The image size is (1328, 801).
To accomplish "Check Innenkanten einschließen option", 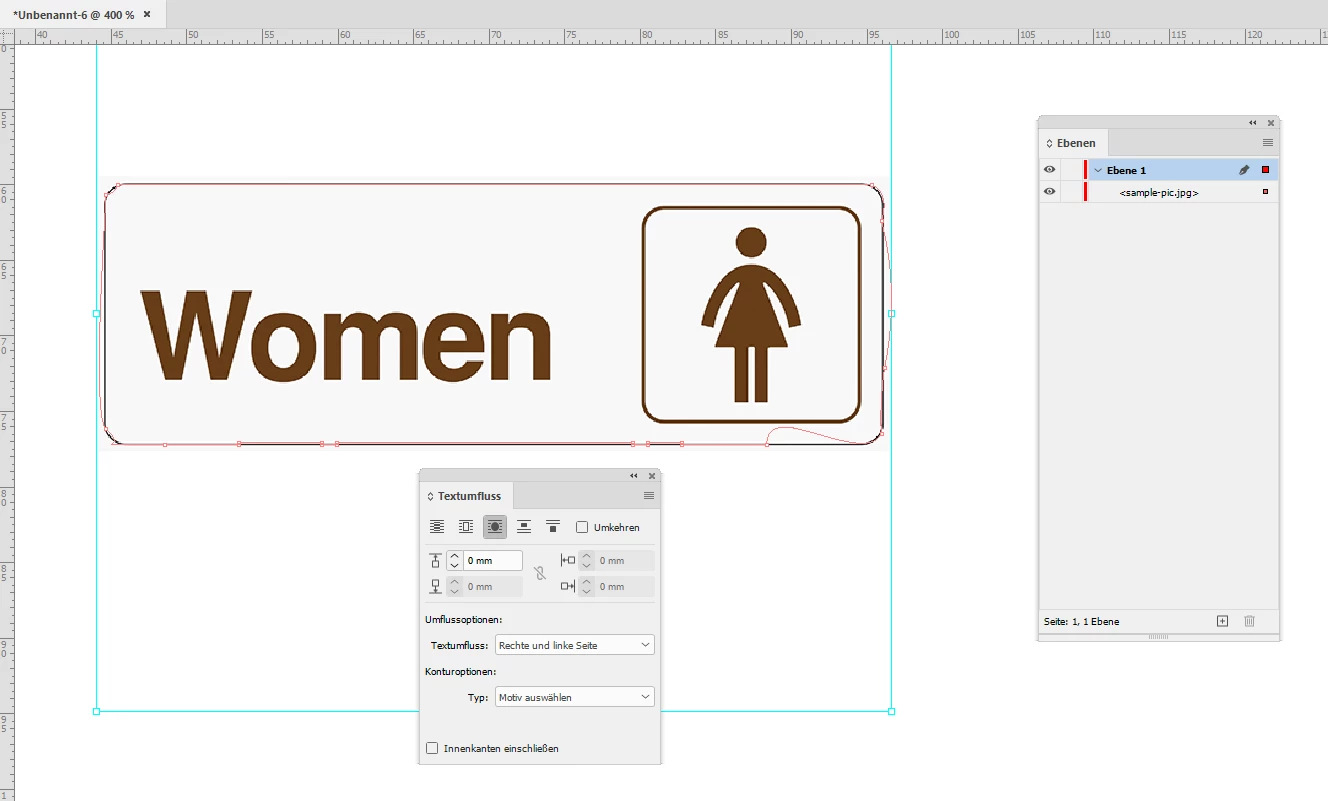I will [x=432, y=748].
